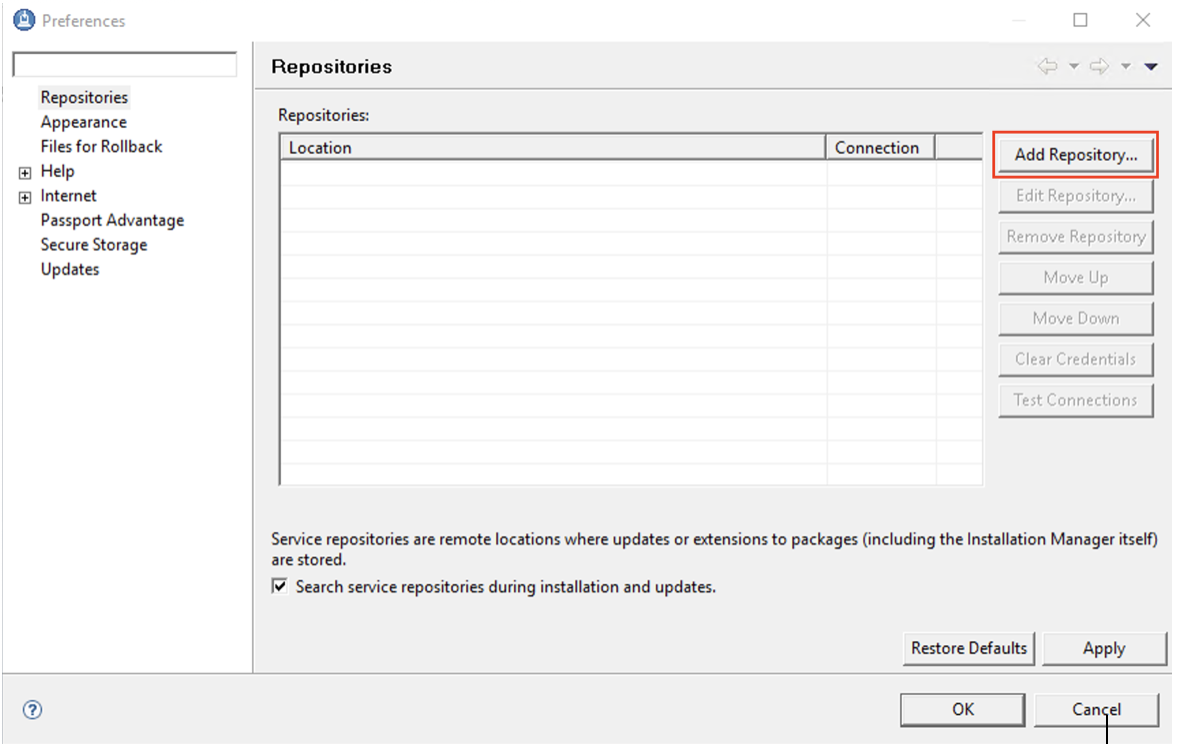Click the Connection column header

(880, 148)
